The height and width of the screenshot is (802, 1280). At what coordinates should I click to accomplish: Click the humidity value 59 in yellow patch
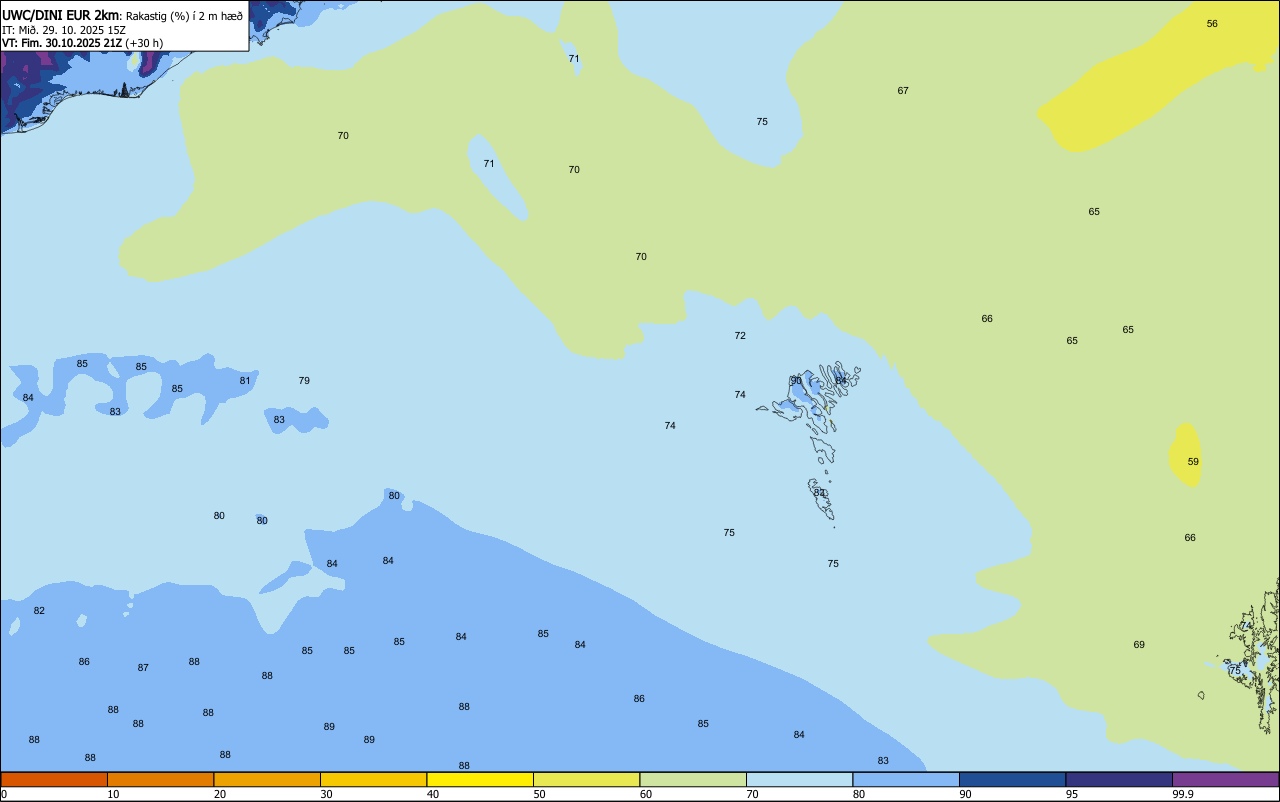point(1193,461)
